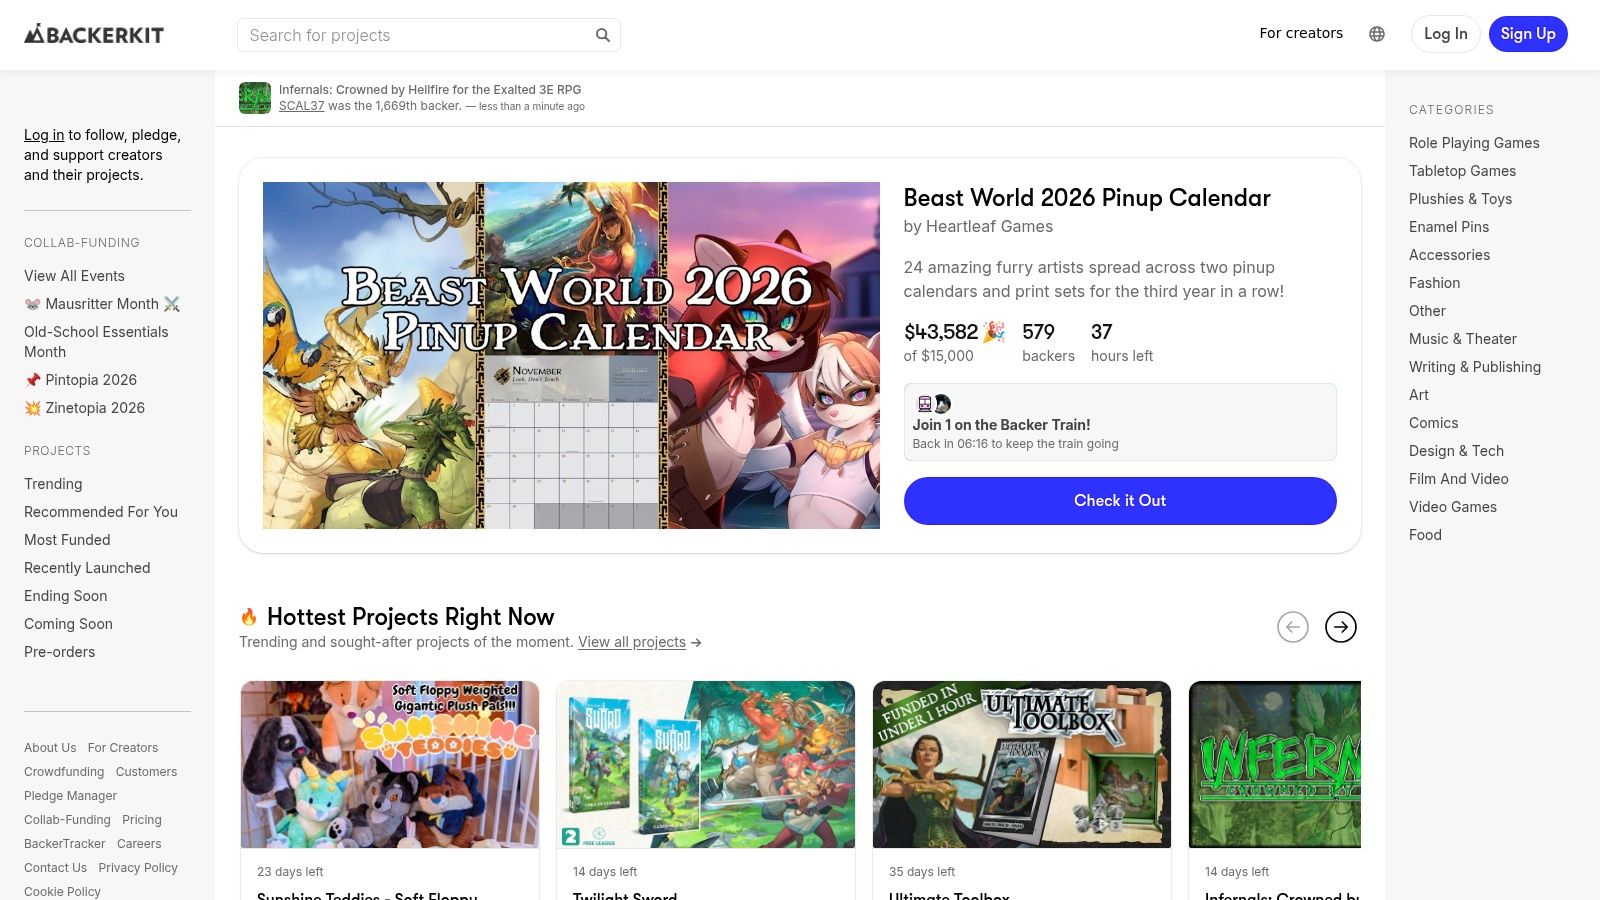Click the left carousel arrow for Hottest Projects
Screen dimensions: 1600x900
pyautogui.click(x=1293, y=627)
